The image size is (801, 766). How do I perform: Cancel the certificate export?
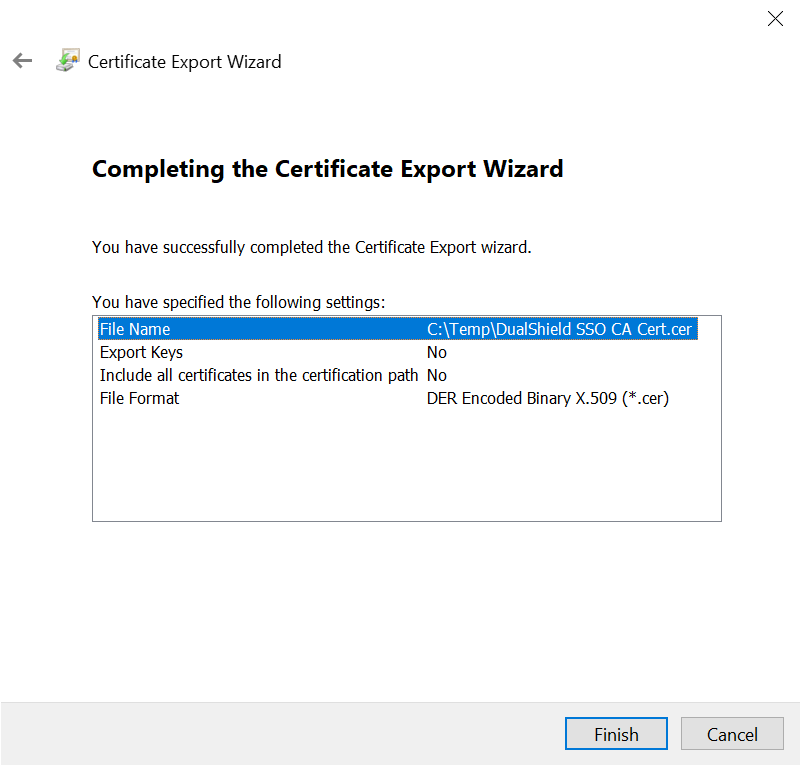pos(732,734)
